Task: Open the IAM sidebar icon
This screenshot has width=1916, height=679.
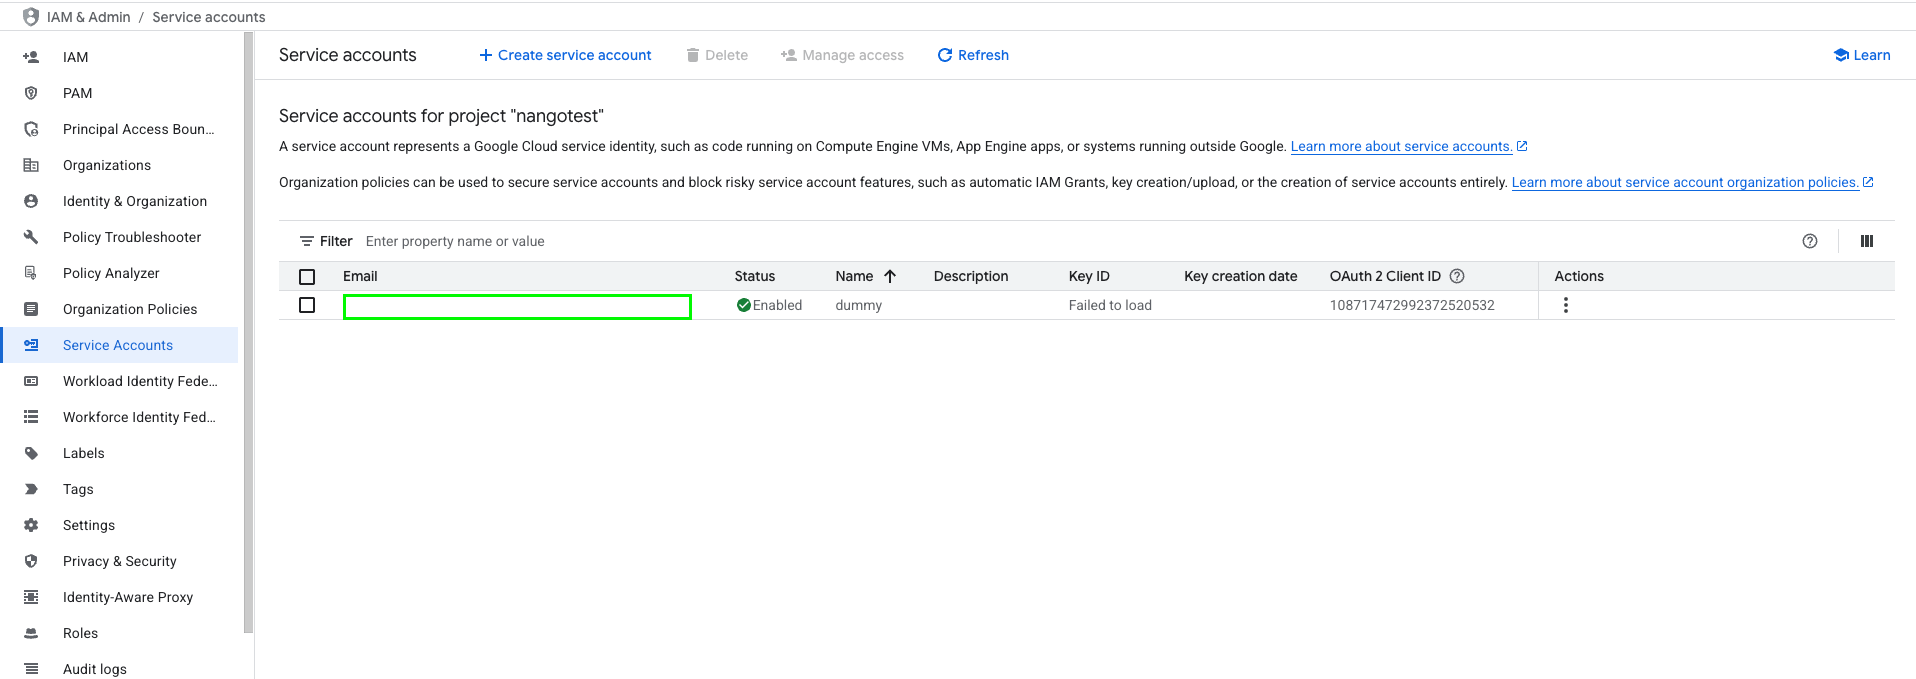Action: [x=31, y=57]
